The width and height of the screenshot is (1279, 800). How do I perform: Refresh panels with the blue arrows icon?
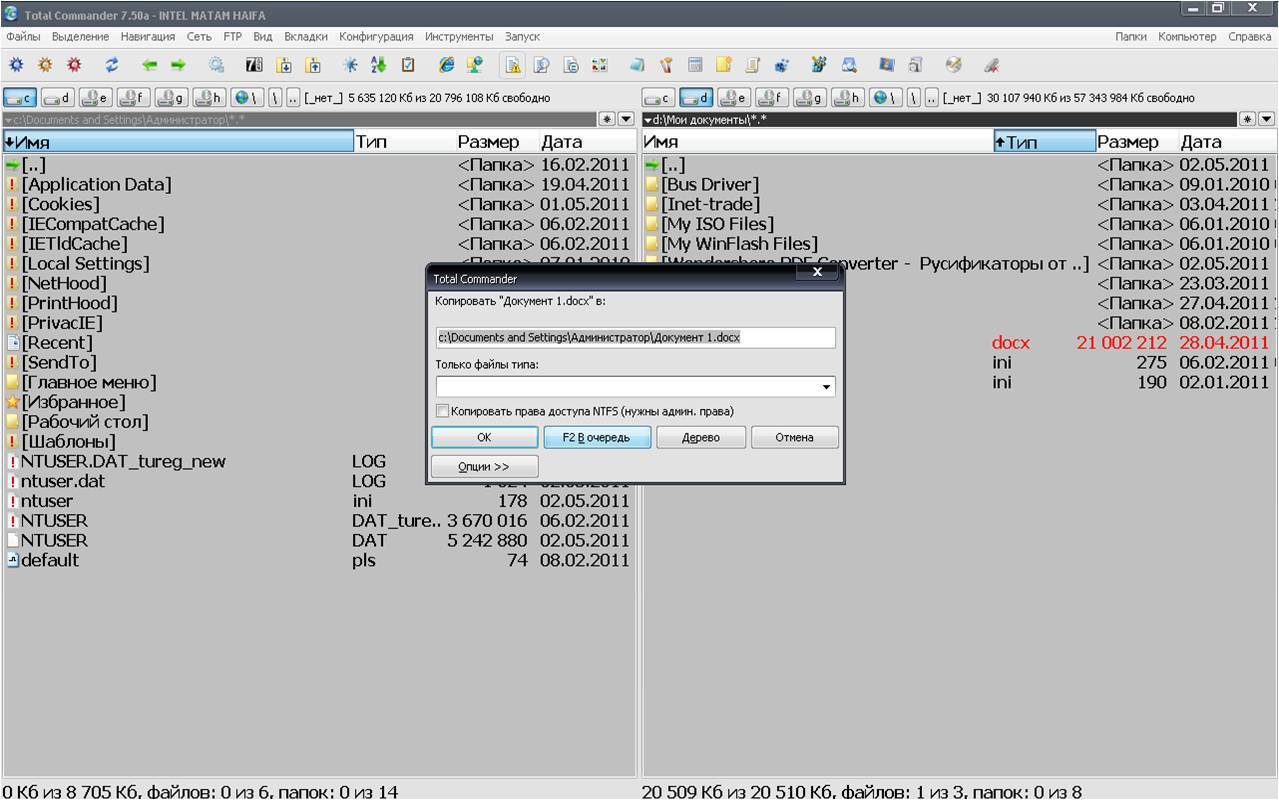coord(112,65)
